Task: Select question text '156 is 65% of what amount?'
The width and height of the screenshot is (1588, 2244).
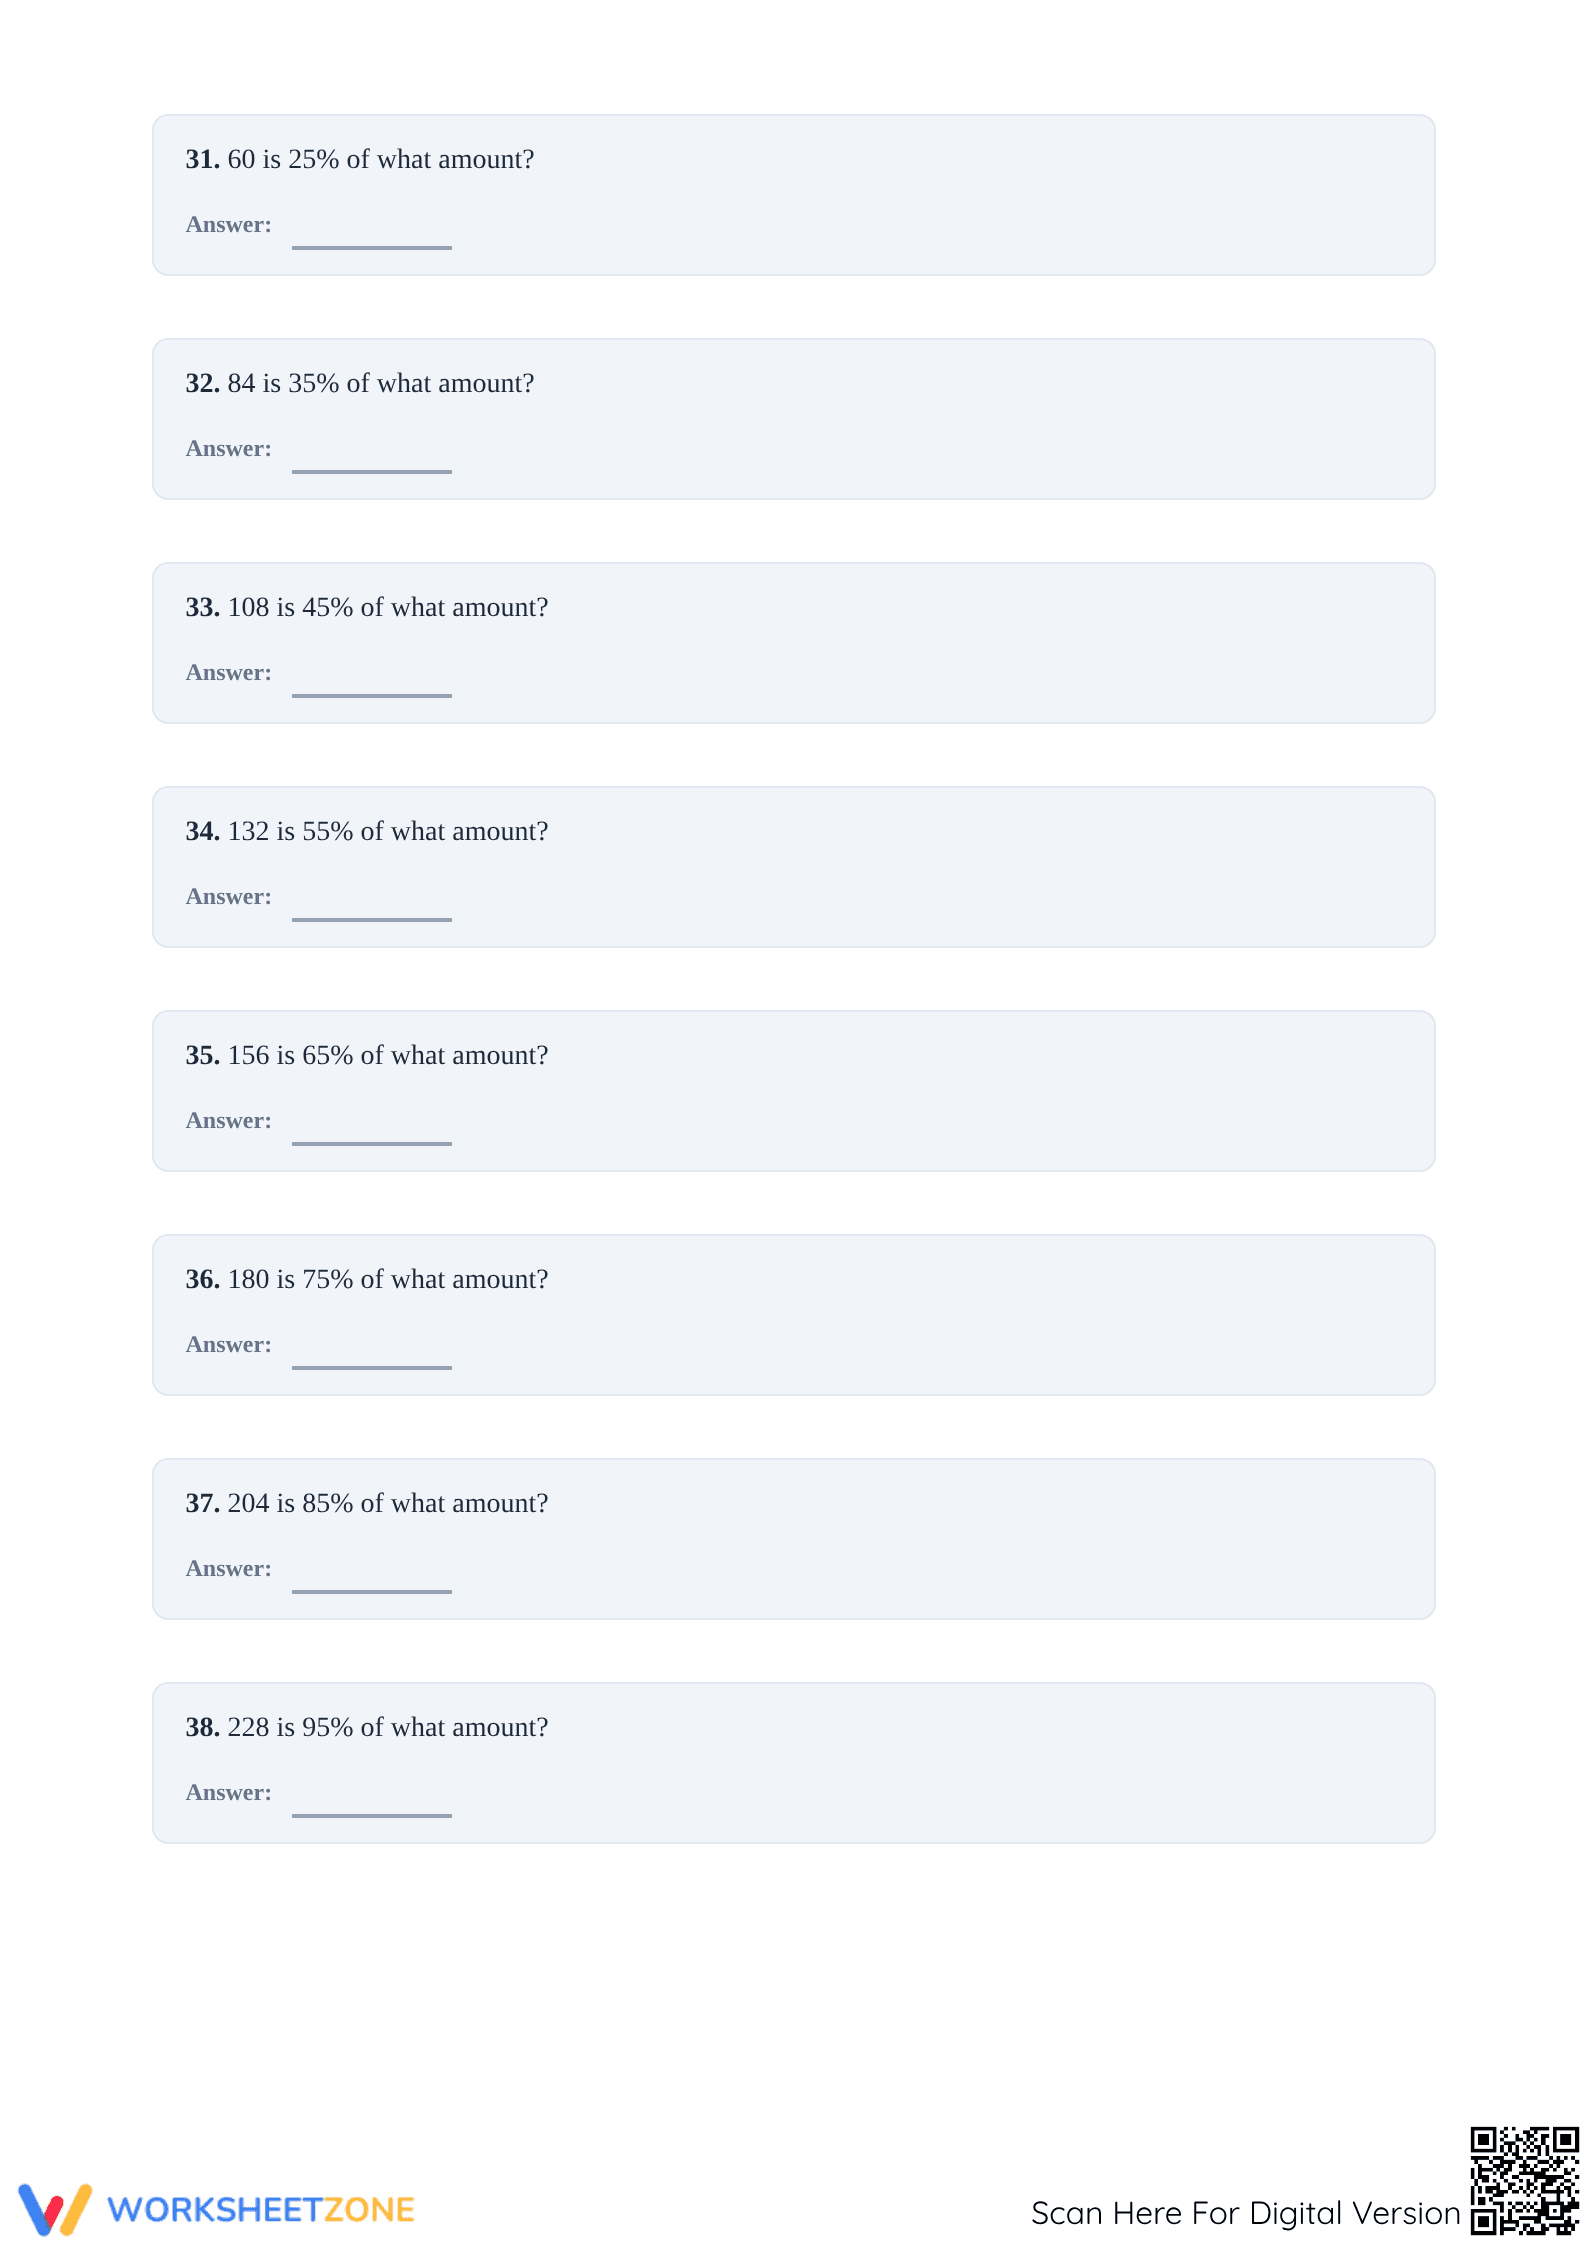Action: 388,1055
